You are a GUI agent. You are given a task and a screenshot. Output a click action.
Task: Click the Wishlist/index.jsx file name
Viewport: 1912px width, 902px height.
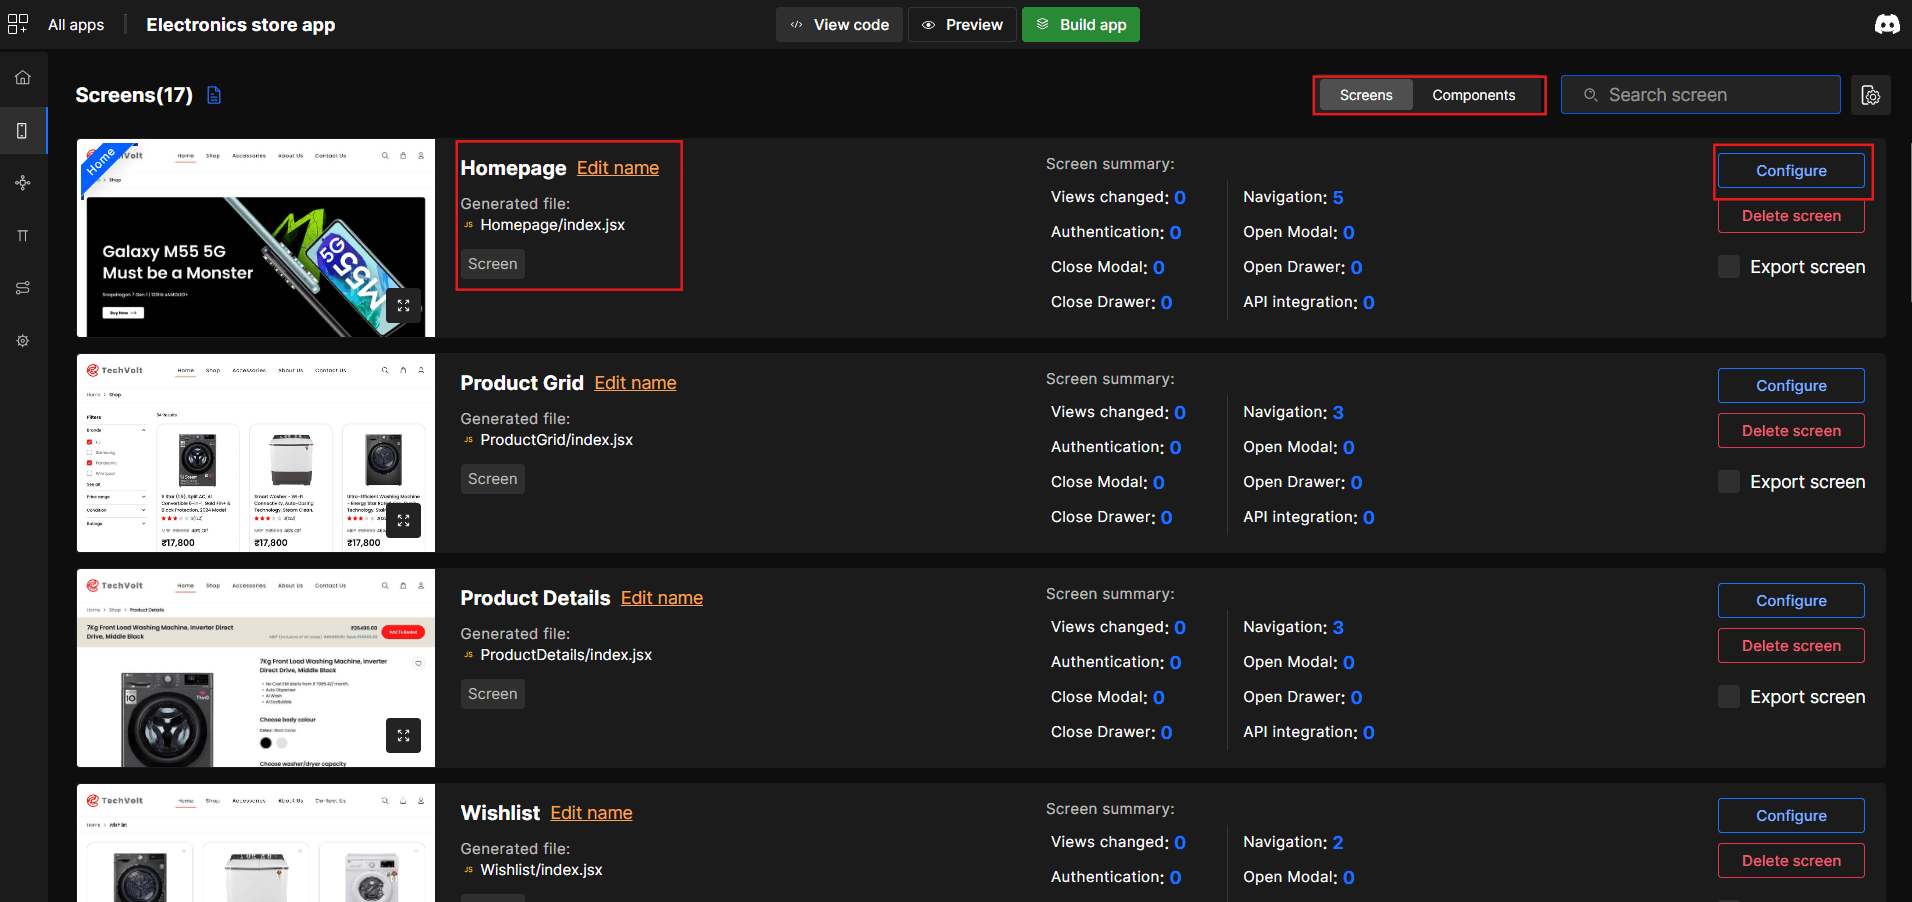coord(541,870)
